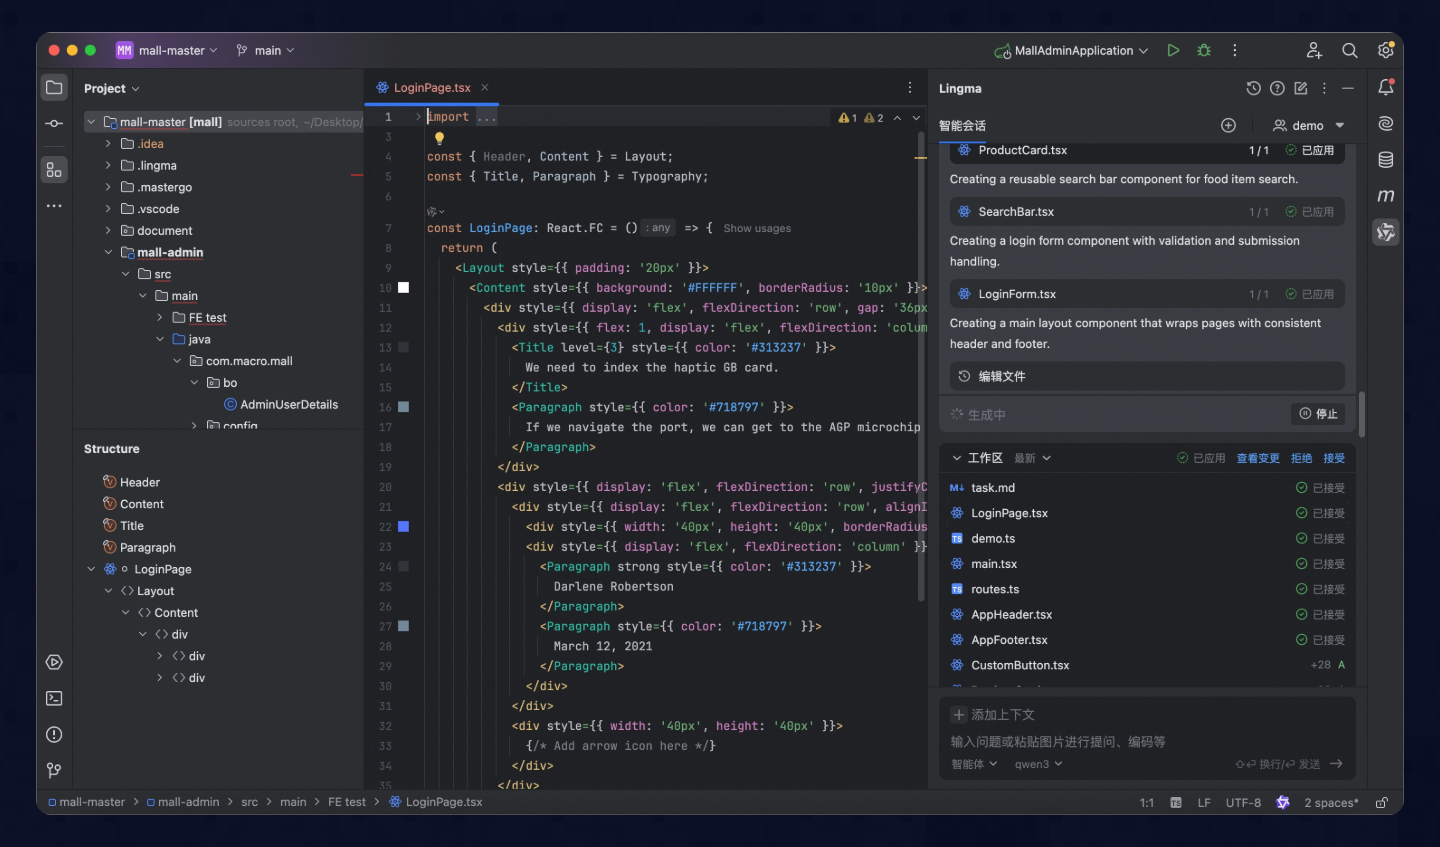Open the main branch dropdown

[x=266, y=50]
